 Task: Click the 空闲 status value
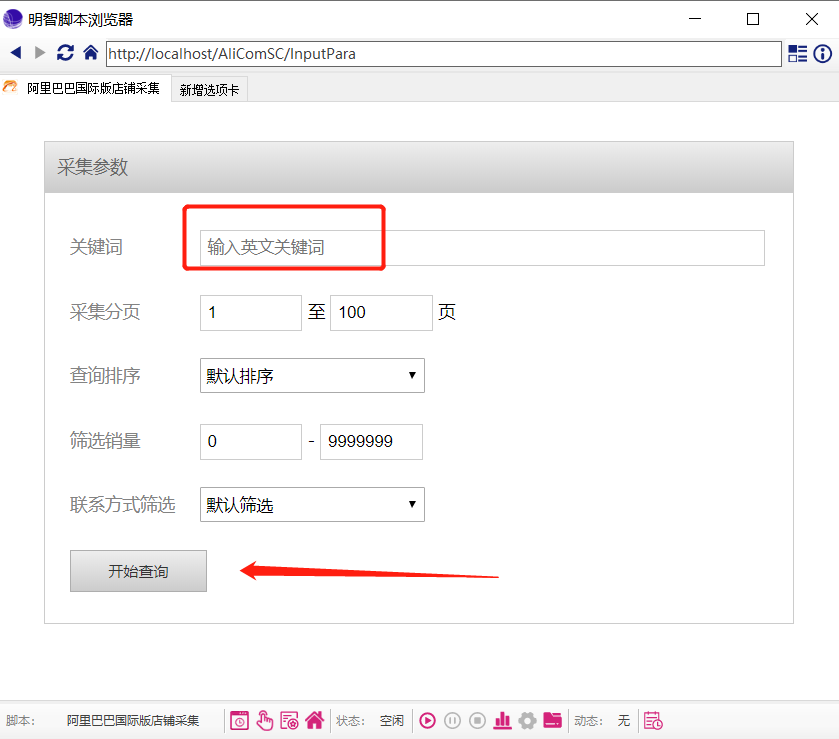(392, 721)
